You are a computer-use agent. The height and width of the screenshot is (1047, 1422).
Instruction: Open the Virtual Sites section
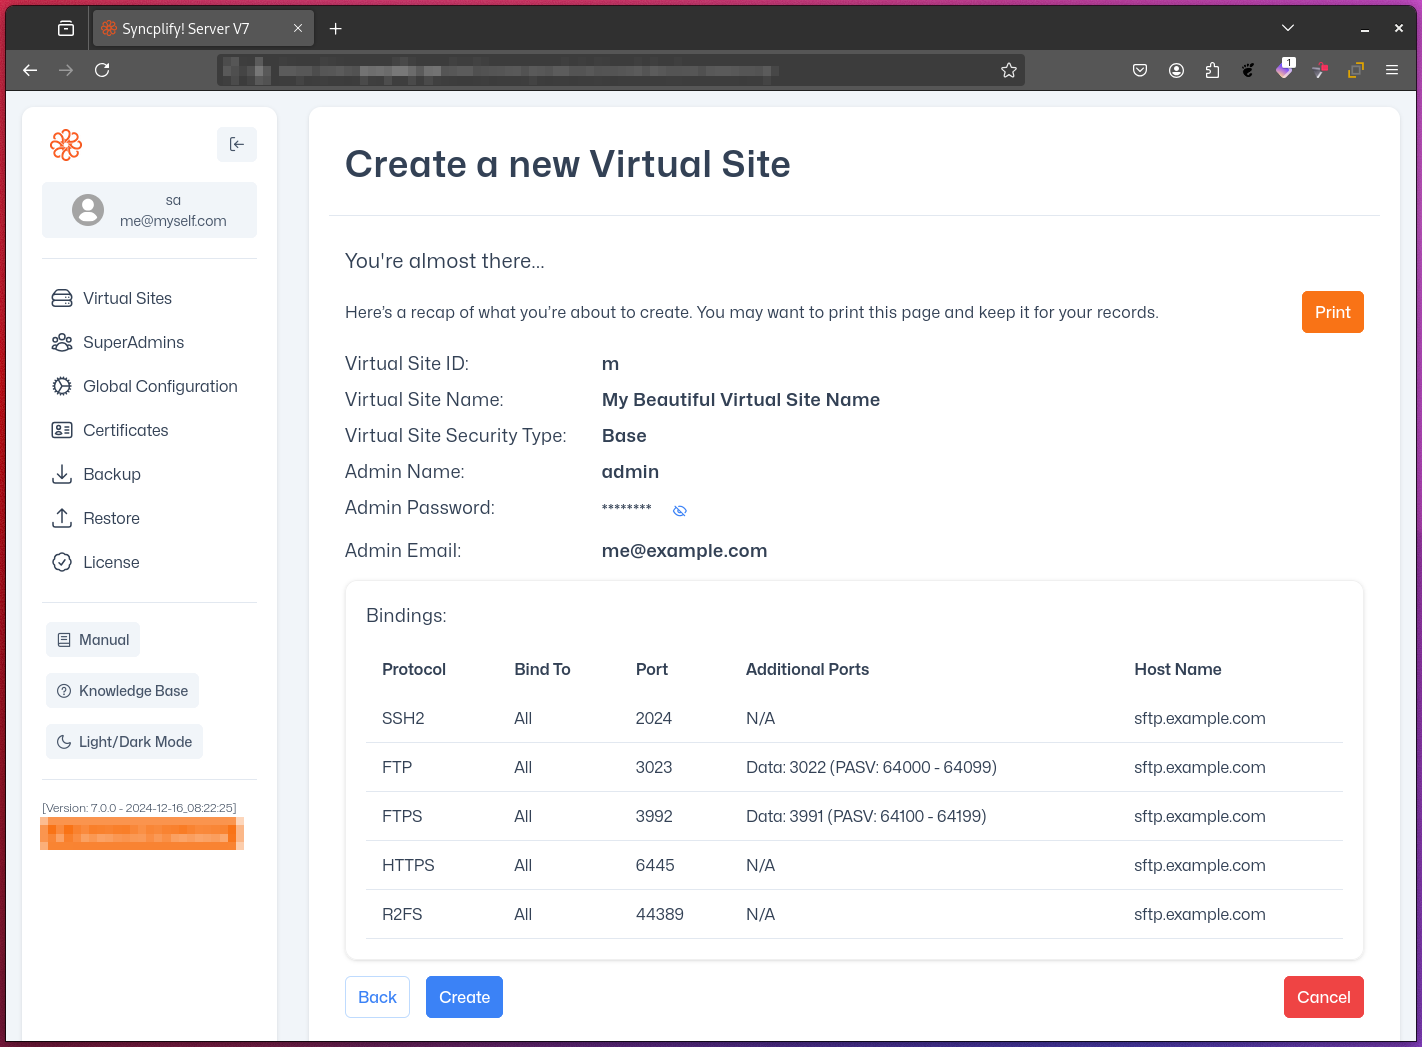(x=127, y=298)
